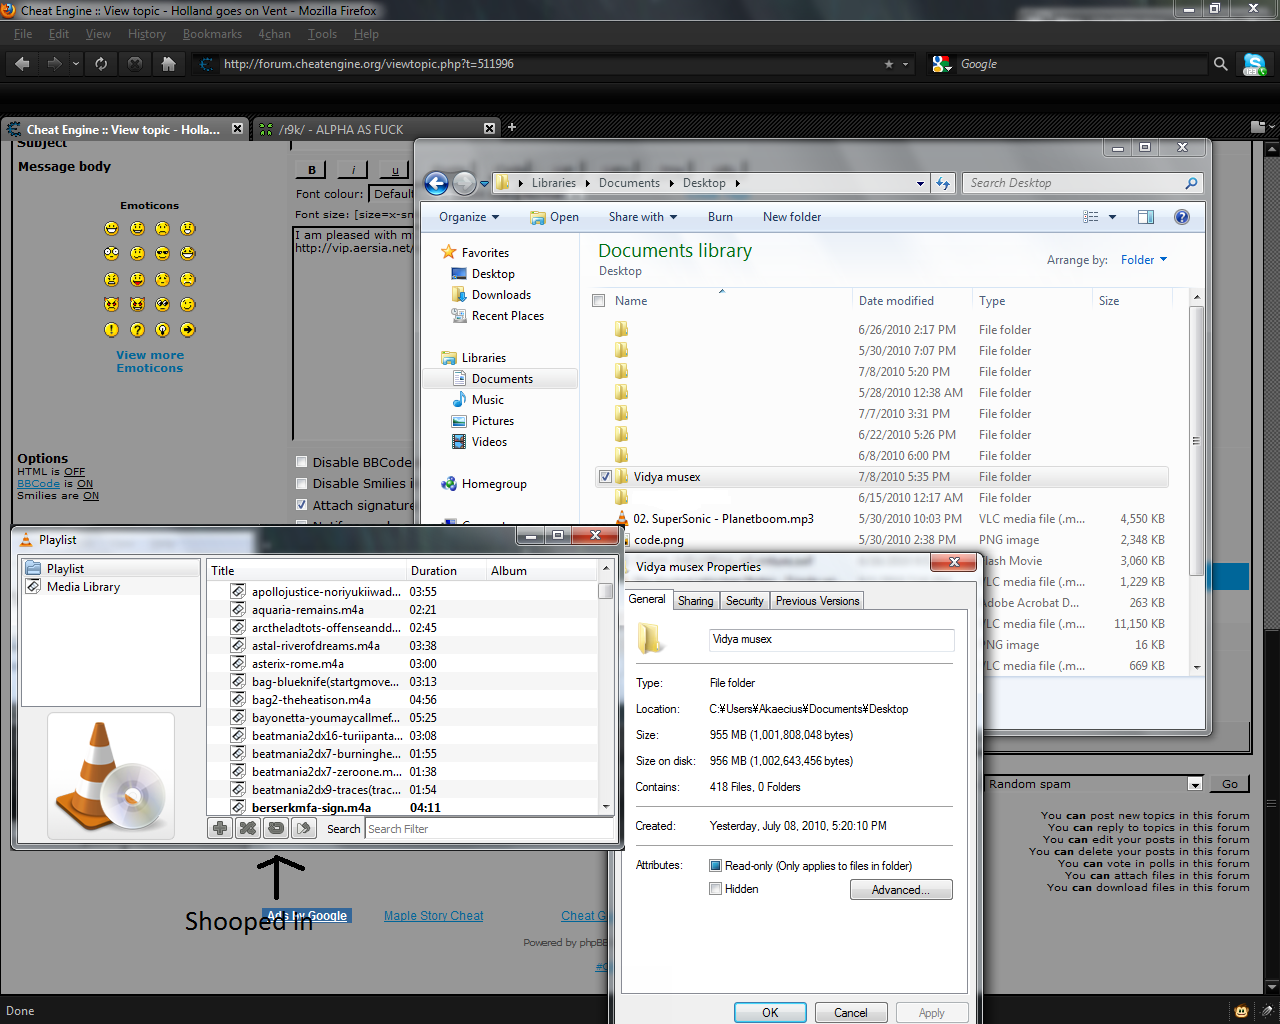Check Disable BBCode option
1280x1024 pixels.
(x=302, y=462)
